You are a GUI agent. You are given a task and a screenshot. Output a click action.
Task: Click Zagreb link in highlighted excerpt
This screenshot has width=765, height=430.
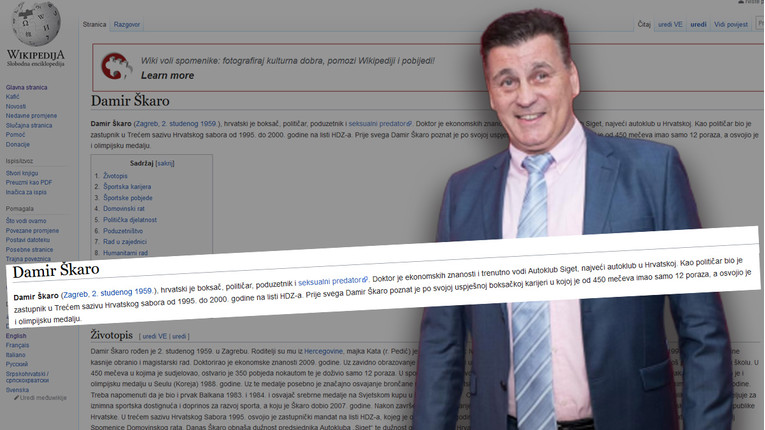point(76,295)
